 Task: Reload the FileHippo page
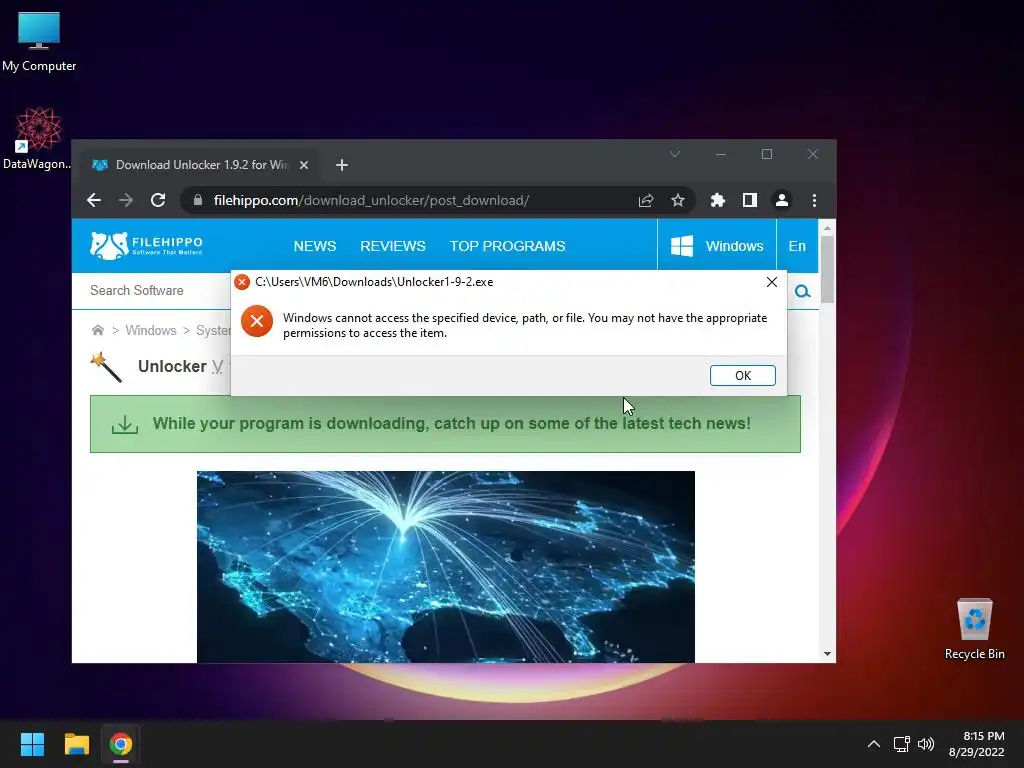pos(158,200)
